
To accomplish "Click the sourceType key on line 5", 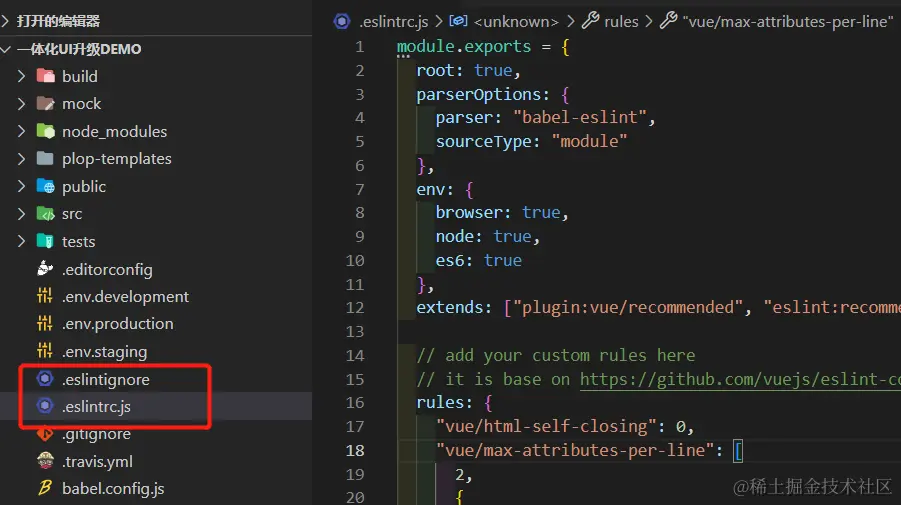I will pos(483,141).
